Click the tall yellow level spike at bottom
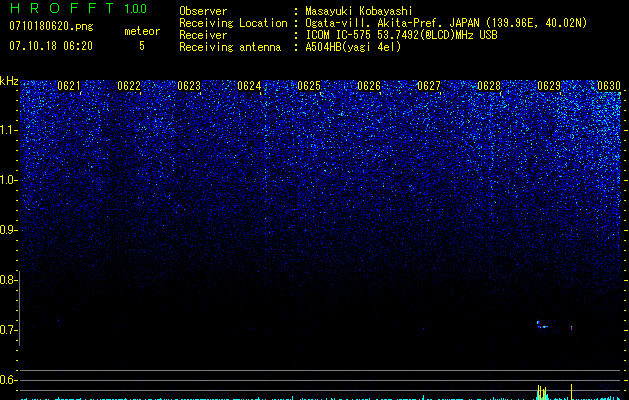 [571, 392]
